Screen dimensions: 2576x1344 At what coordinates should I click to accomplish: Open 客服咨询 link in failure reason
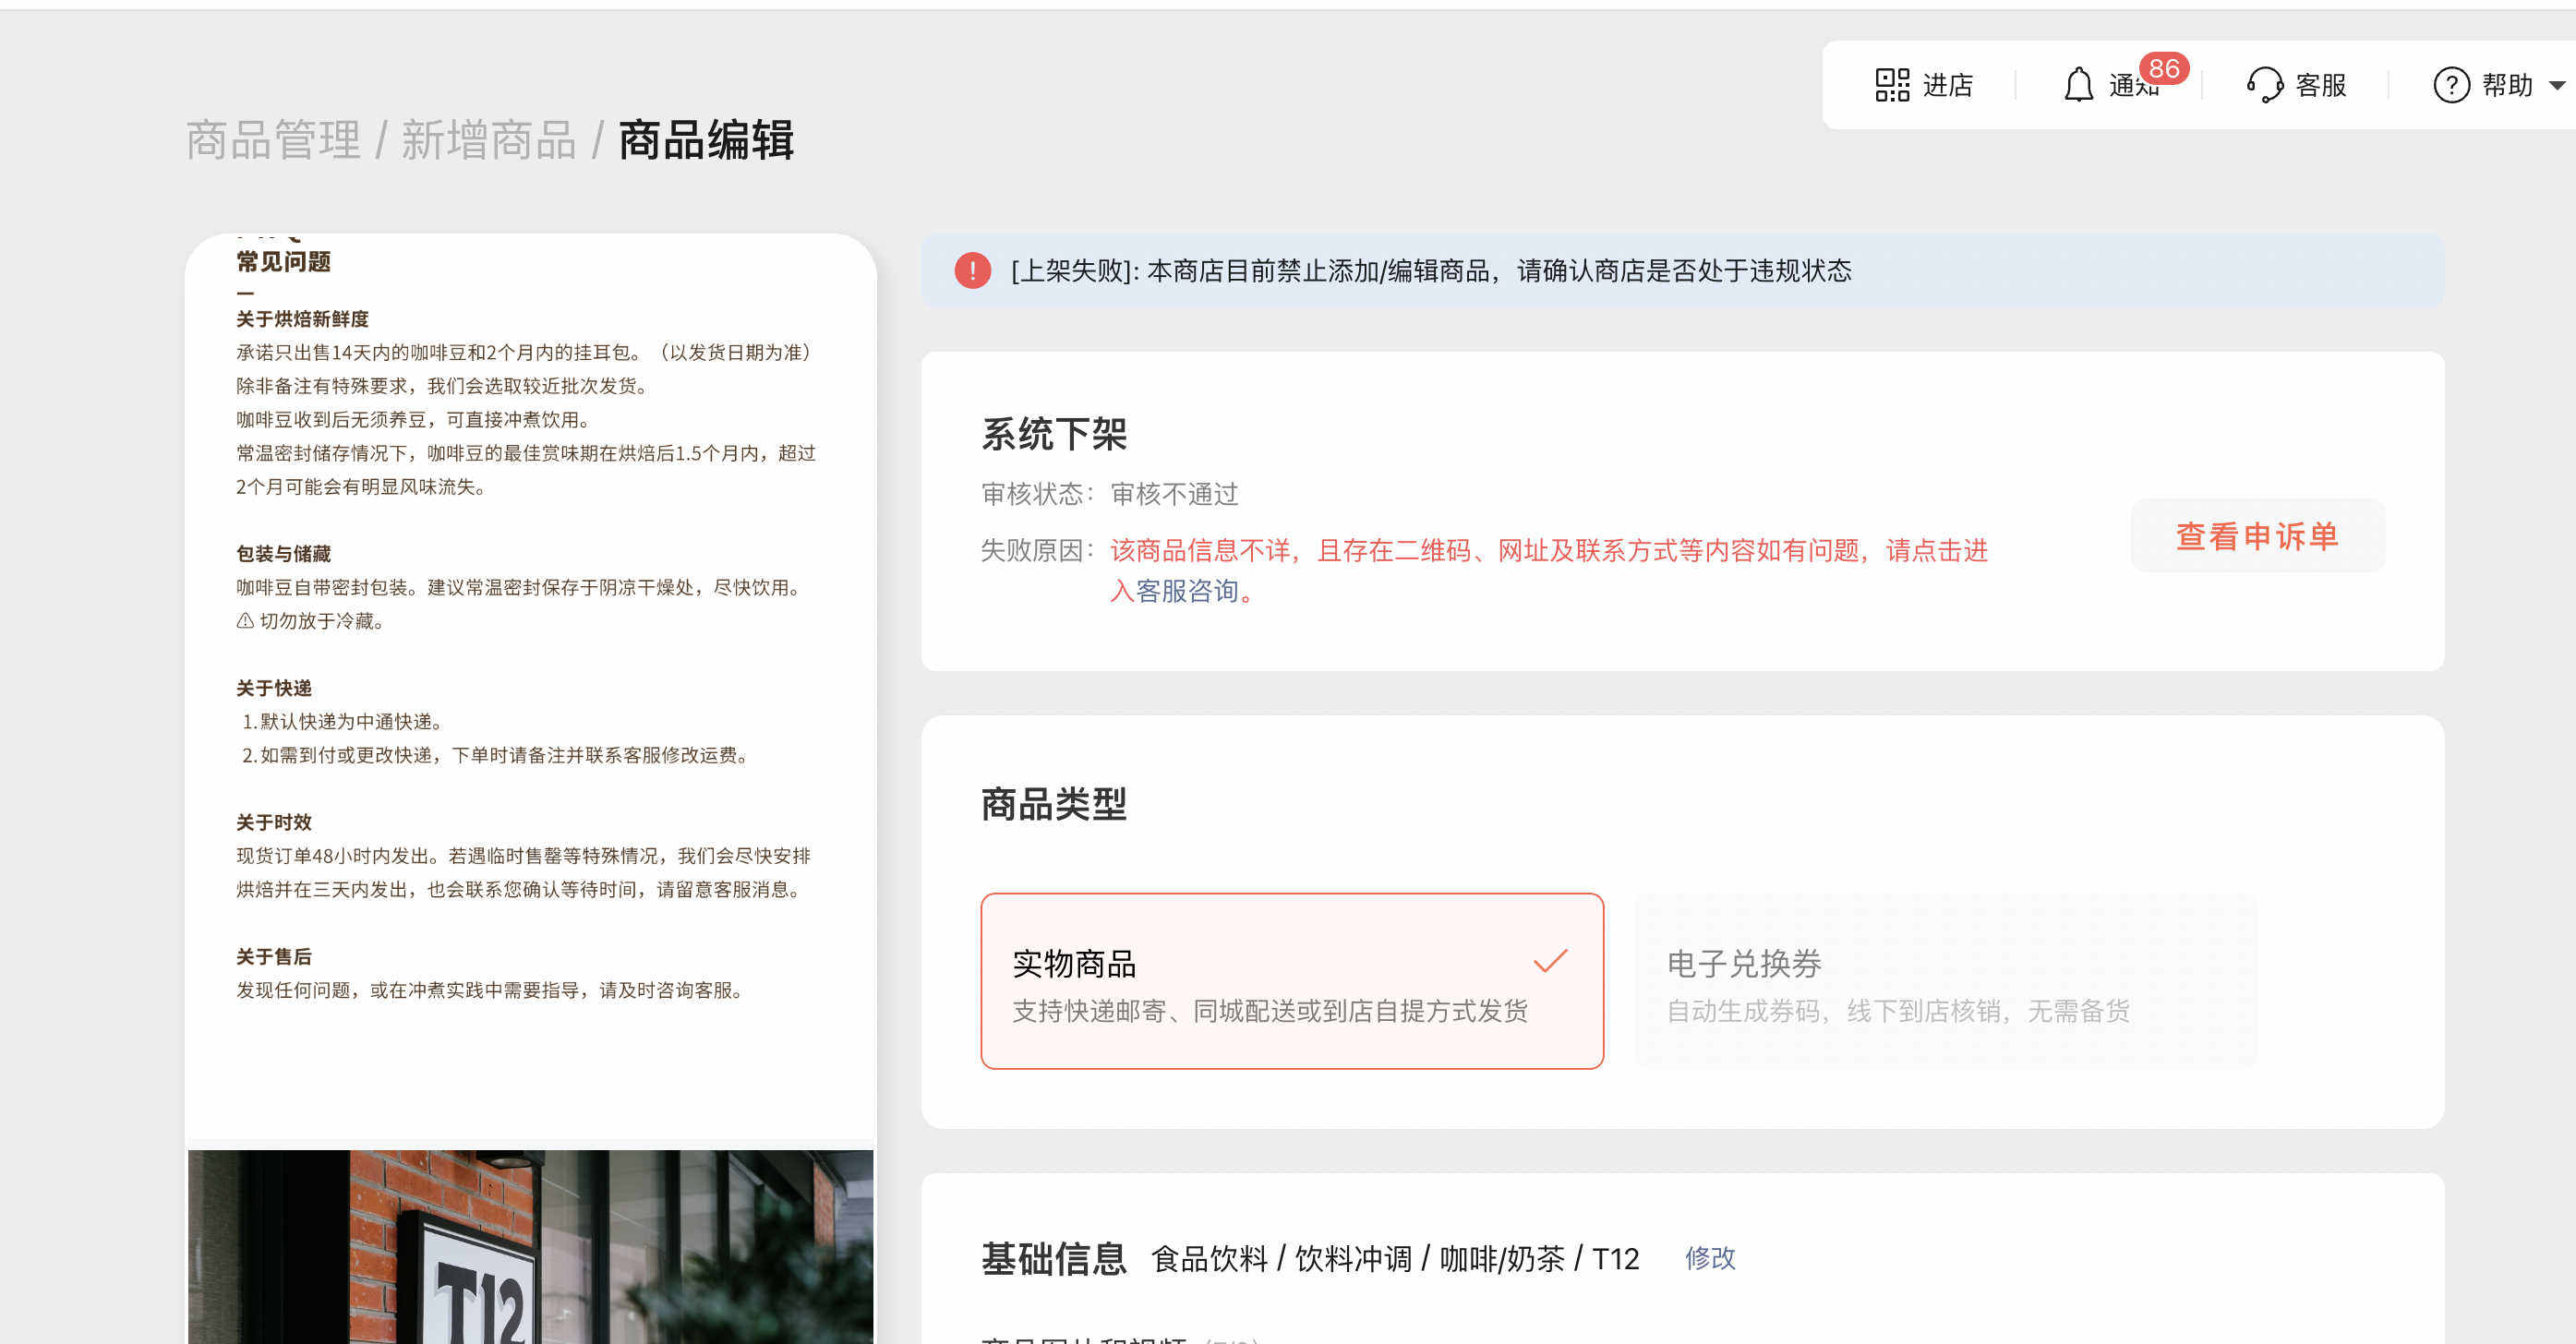1186,592
